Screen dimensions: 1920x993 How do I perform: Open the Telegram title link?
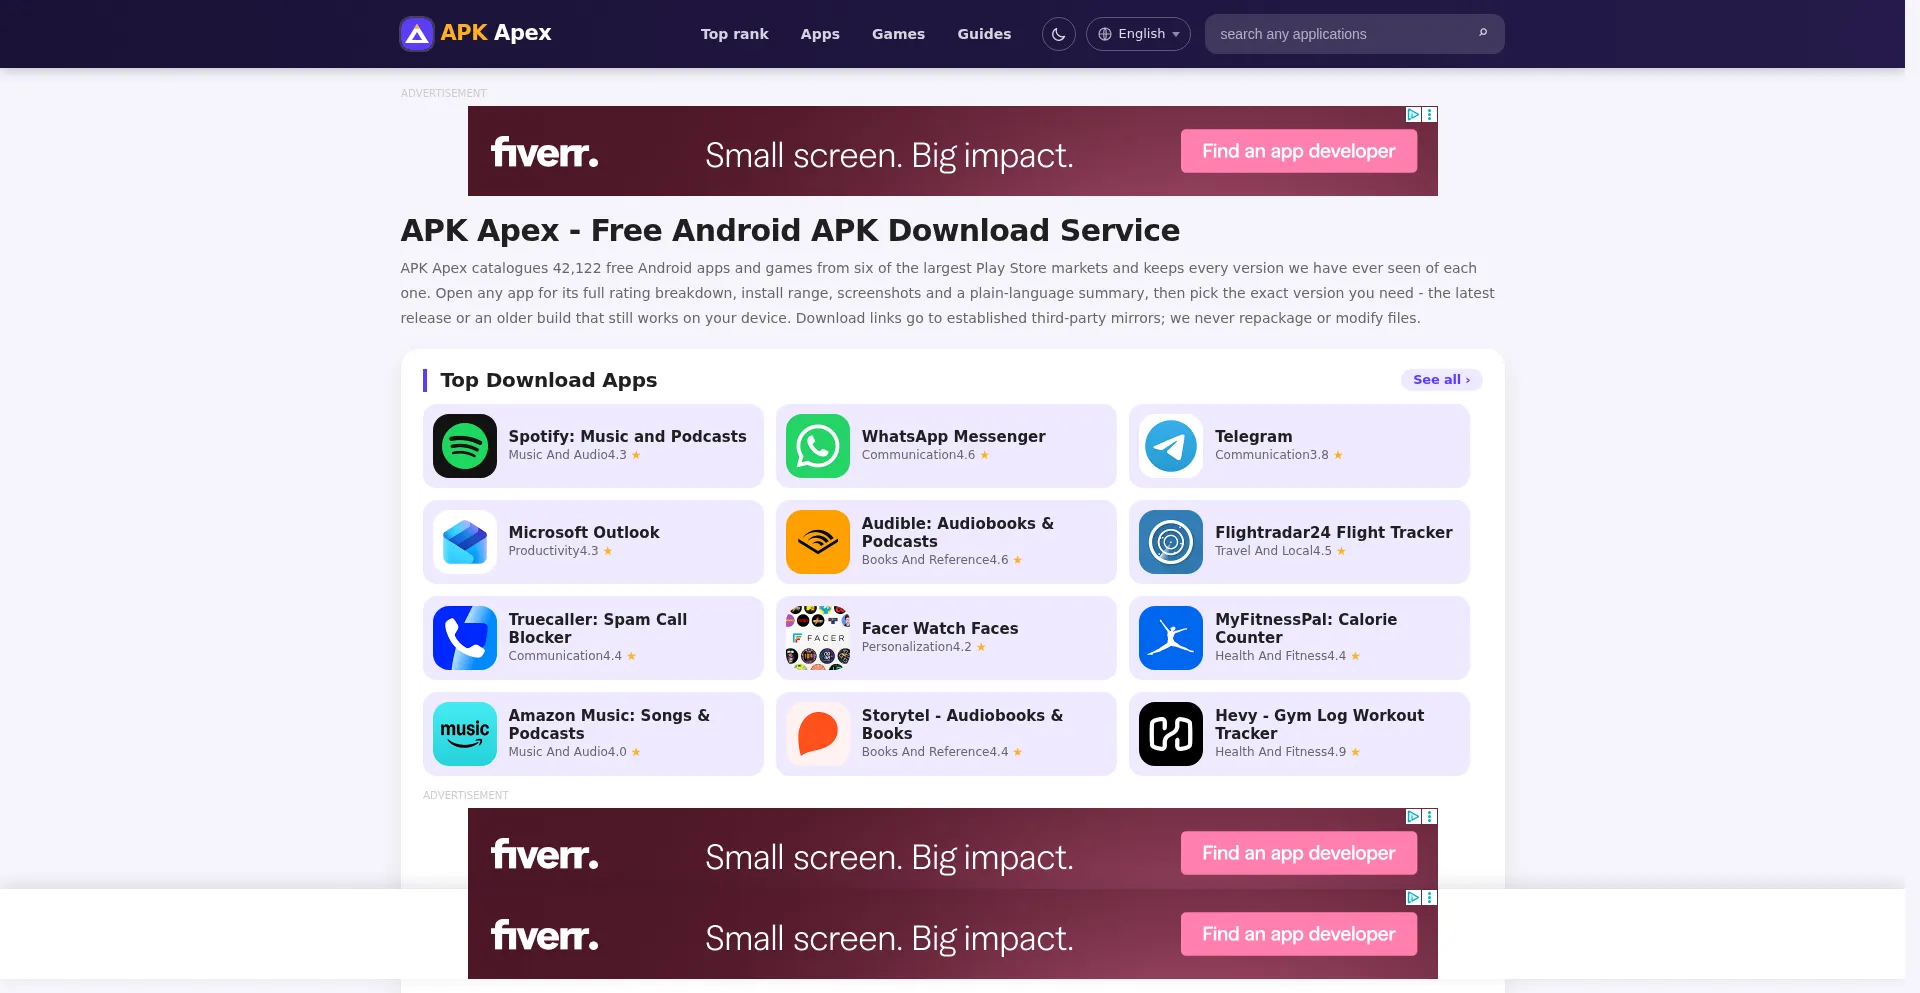tap(1253, 436)
